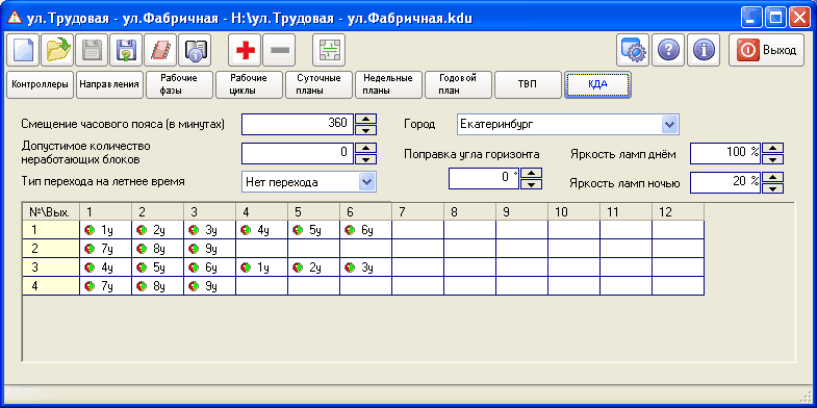Click the warning triangle title bar icon

click(14, 18)
